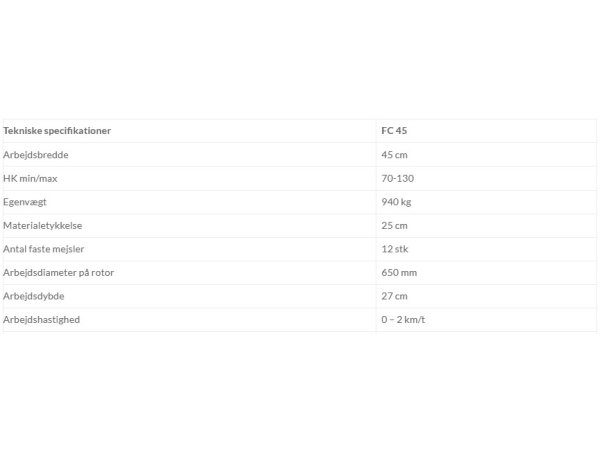Click the Egenvægt row label
The height and width of the screenshot is (450, 600).
tap(25, 202)
